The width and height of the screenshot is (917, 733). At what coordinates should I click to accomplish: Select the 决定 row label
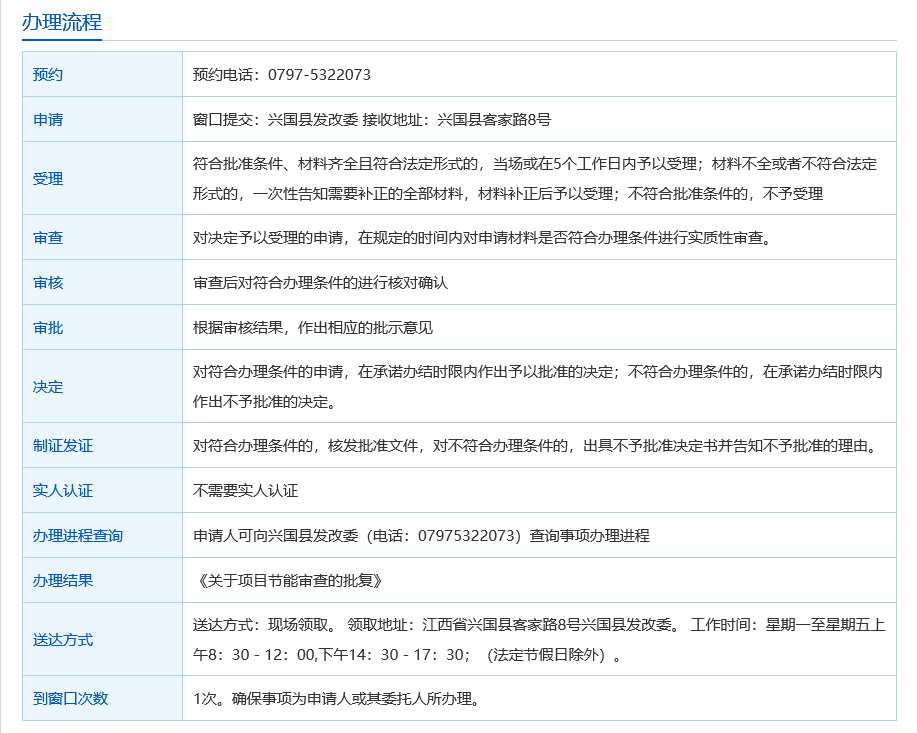coord(48,387)
